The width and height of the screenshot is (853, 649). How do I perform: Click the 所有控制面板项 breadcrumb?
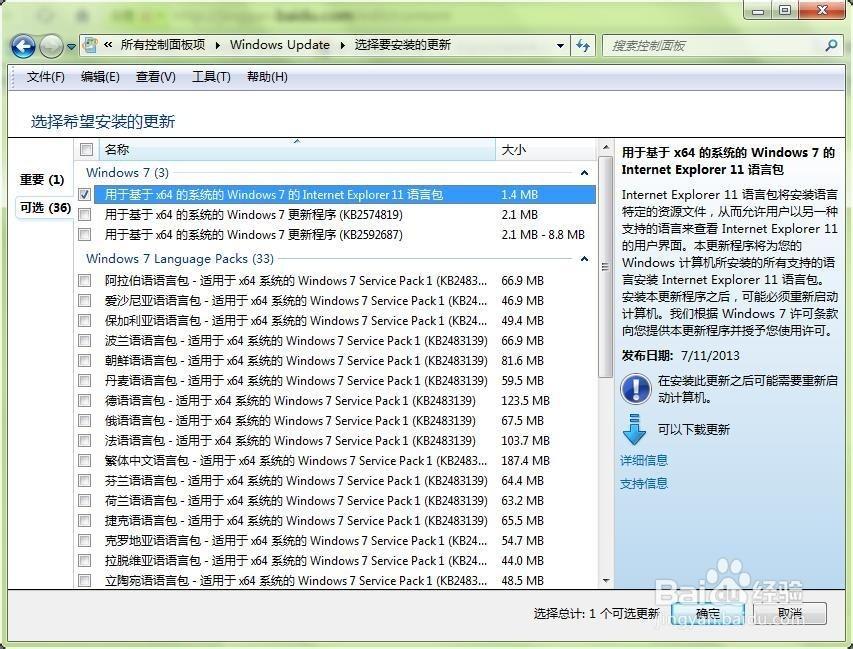click(x=163, y=45)
